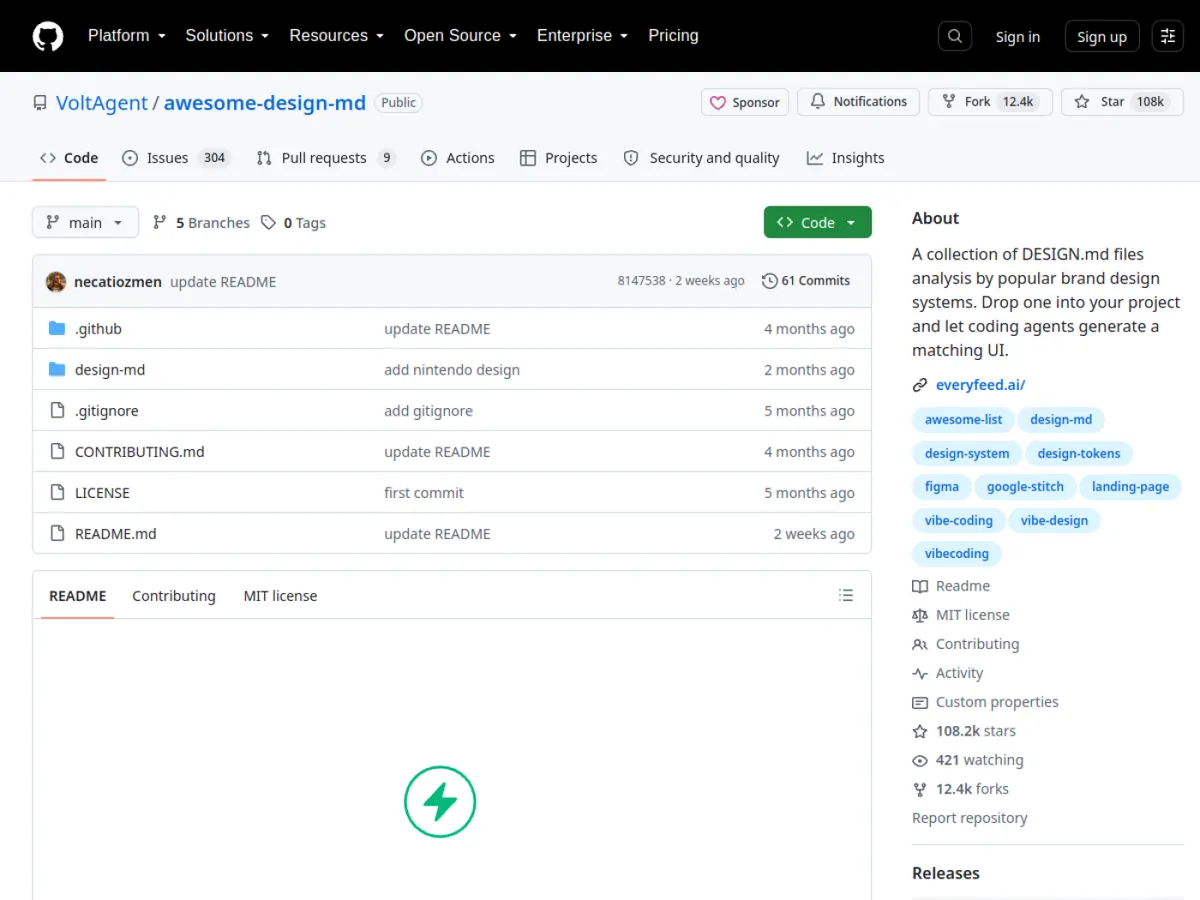
Task: Open the 0 Tags link
Action: pyautogui.click(x=293, y=223)
